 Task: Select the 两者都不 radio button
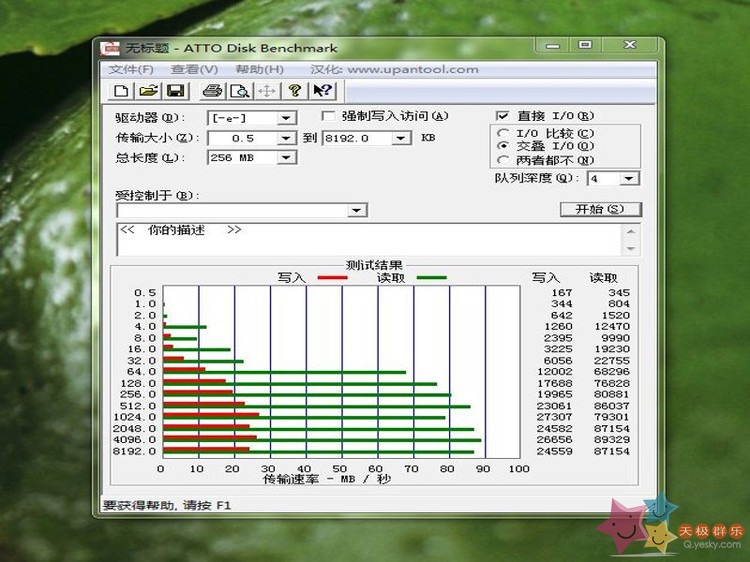tap(503, 160)
